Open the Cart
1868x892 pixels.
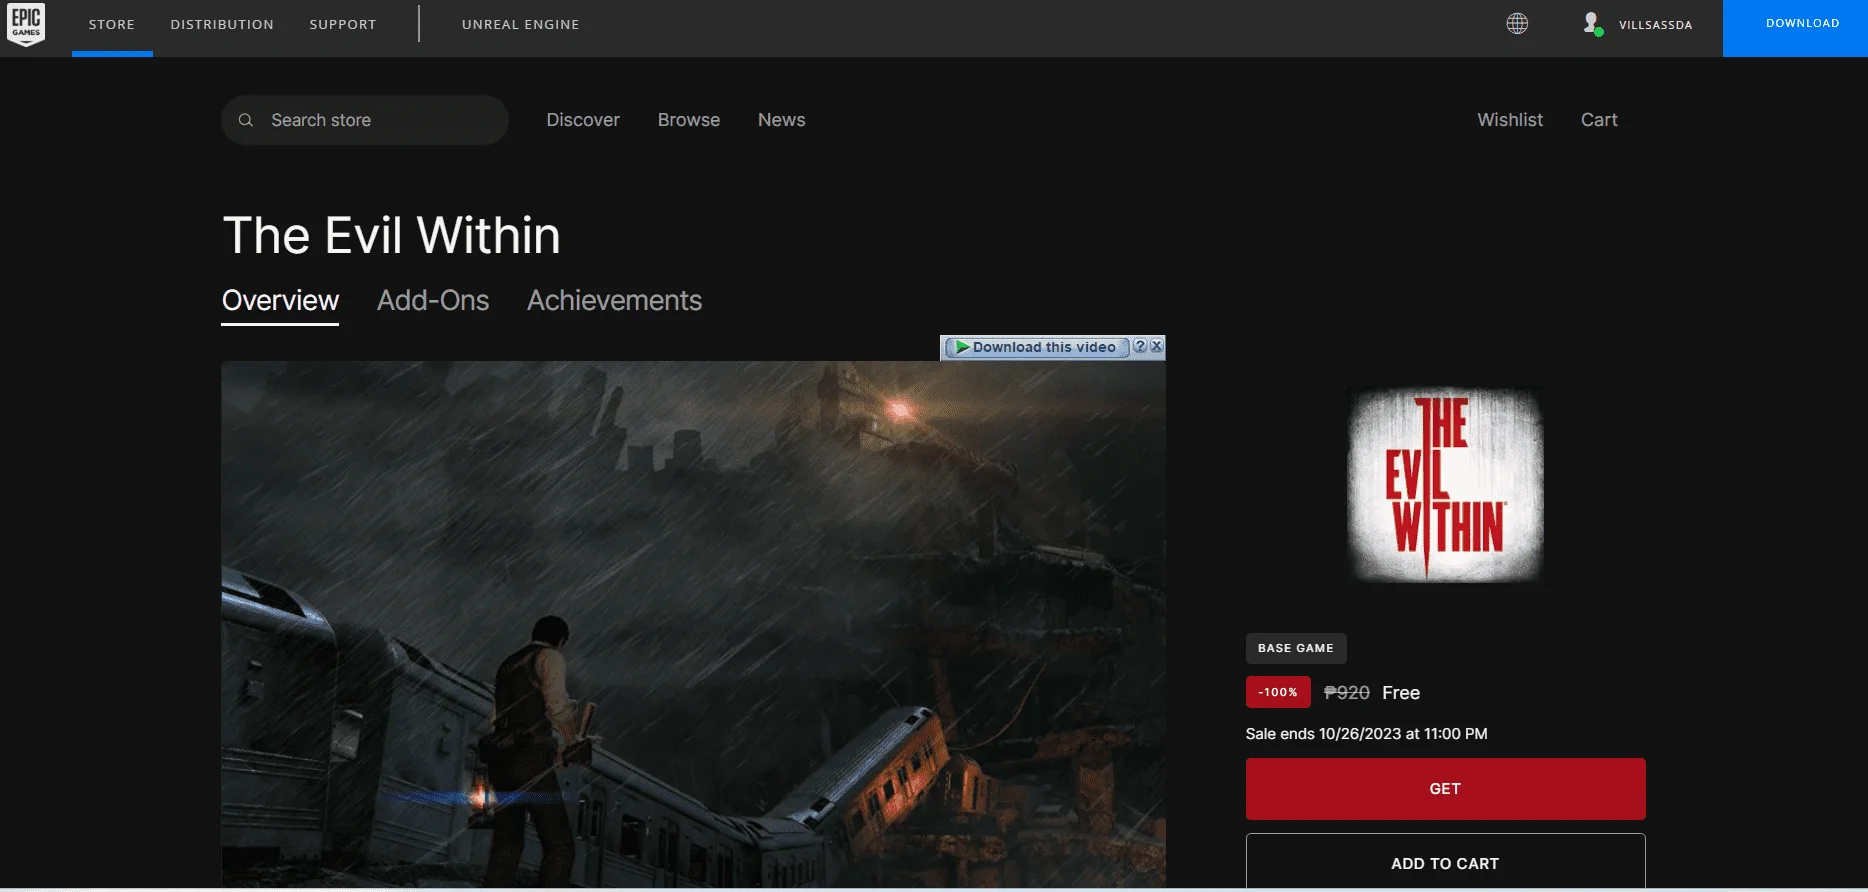(1599, 120)
